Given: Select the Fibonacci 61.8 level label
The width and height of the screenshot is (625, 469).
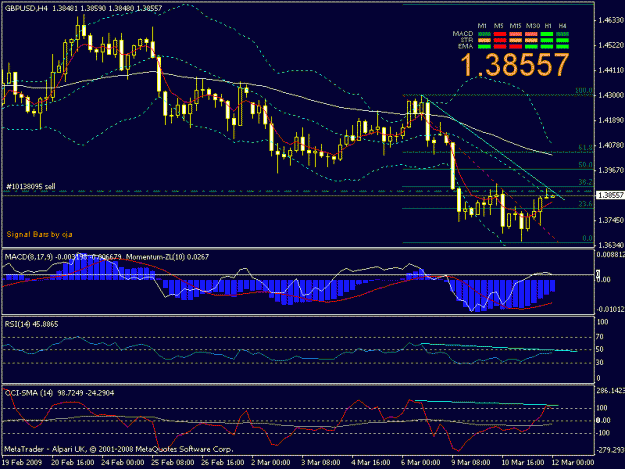Looking at the screenshot, I should 586,147.
